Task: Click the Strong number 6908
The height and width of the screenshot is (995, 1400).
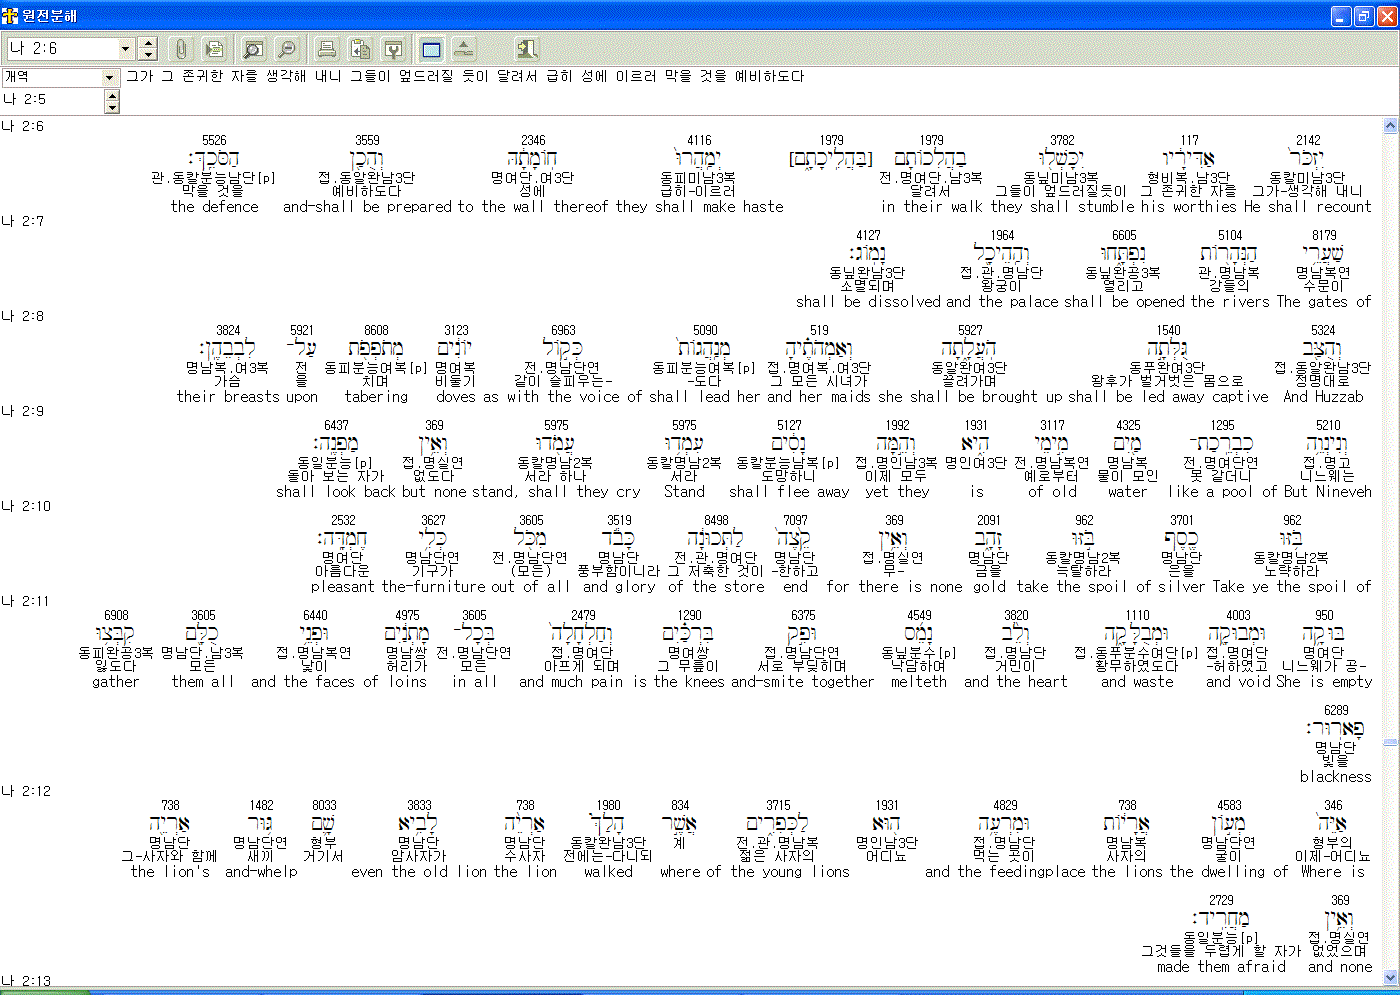Action: coord(116,616)
